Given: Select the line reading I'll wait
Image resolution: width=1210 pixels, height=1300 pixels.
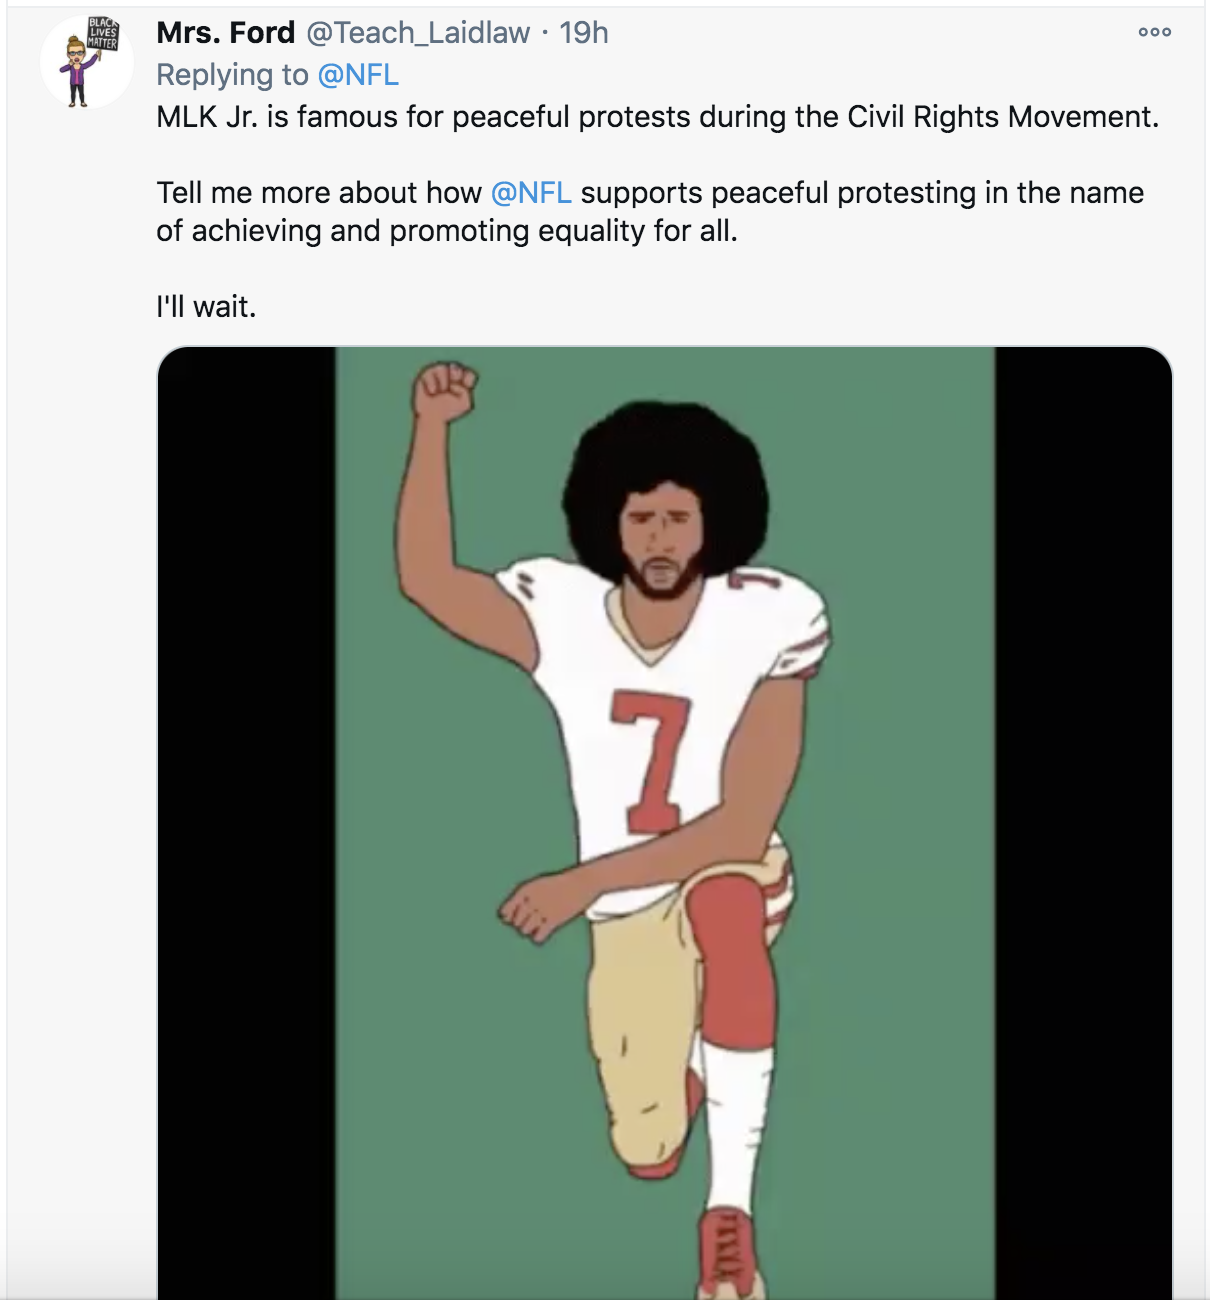Looking at the screenshot, I should pos(205,304).
